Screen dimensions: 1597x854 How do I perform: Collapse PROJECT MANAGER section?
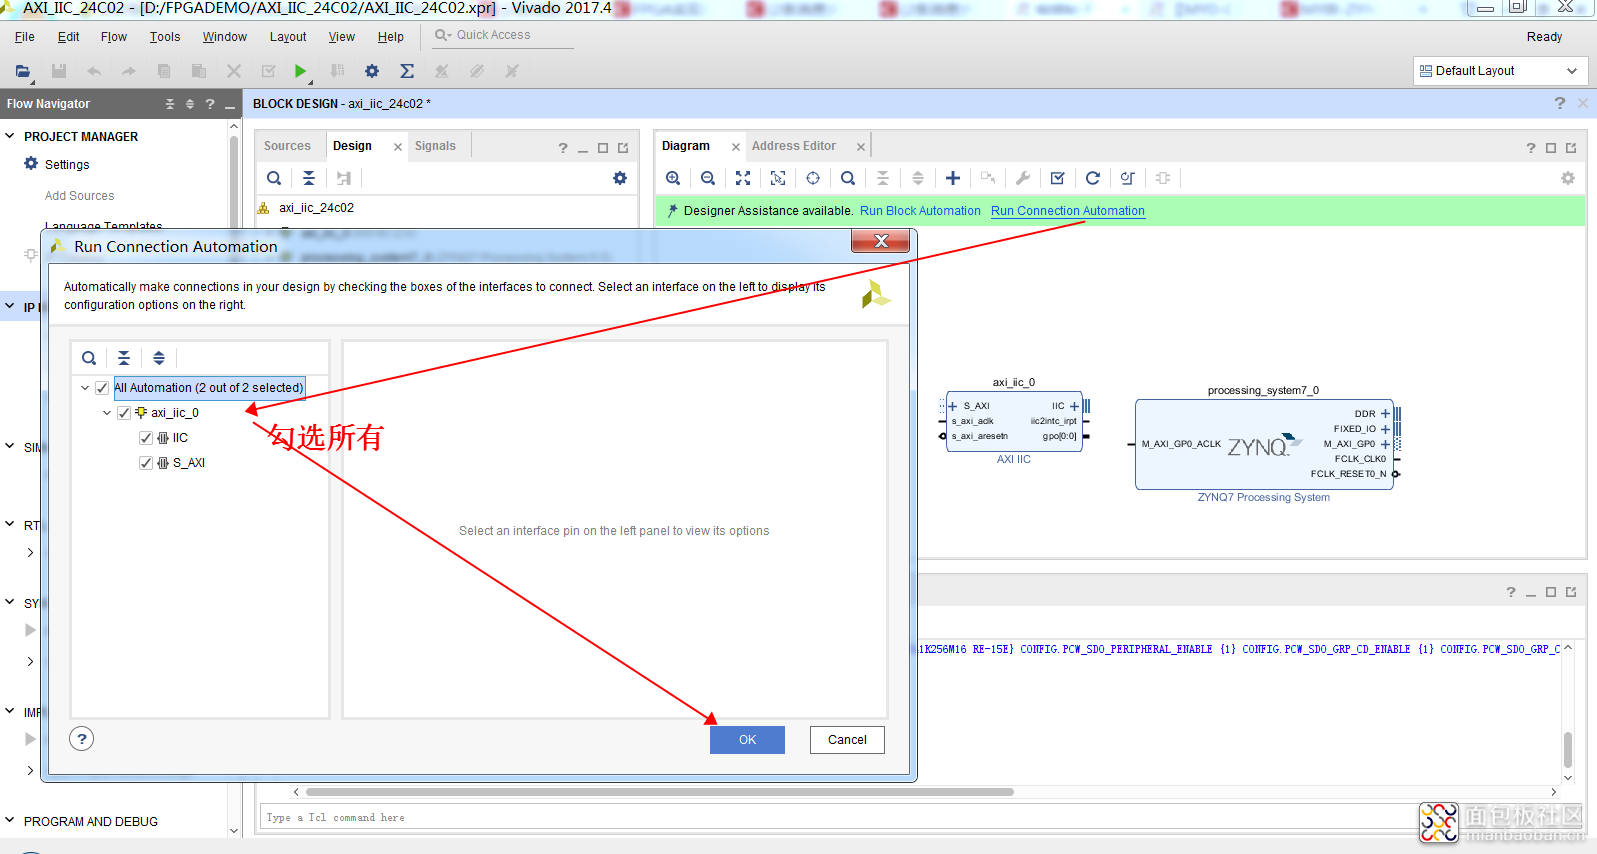[x=10, y=136]
